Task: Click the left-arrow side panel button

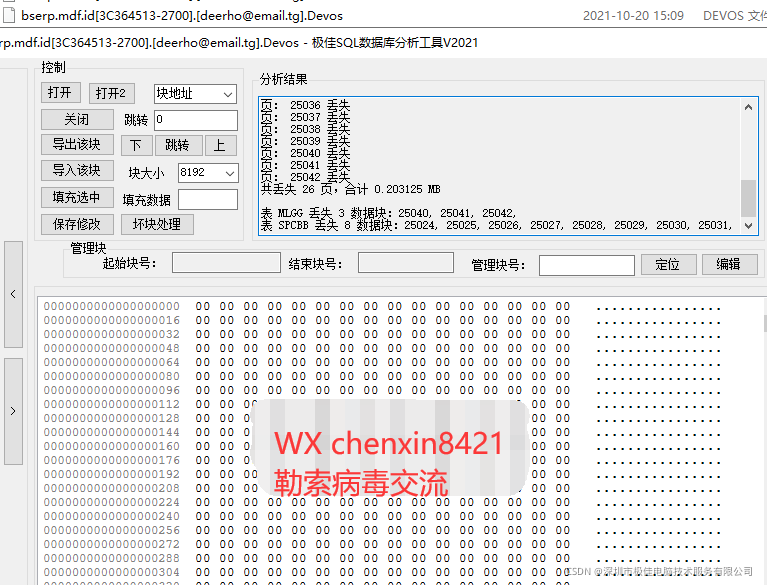Action: (12, 294)
